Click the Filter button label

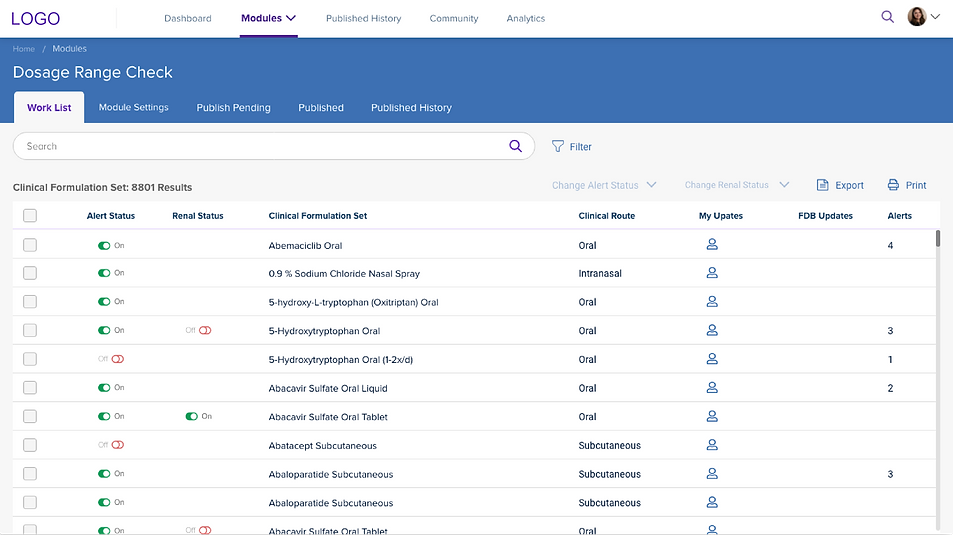tap(580, 147)
